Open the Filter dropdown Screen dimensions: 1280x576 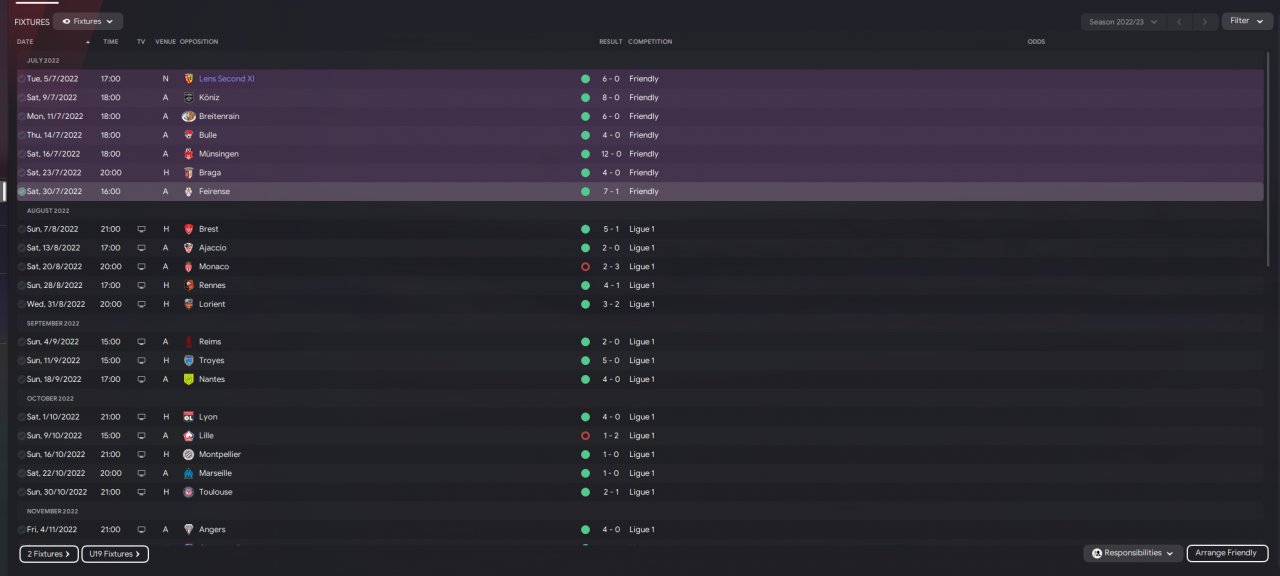1246,21
